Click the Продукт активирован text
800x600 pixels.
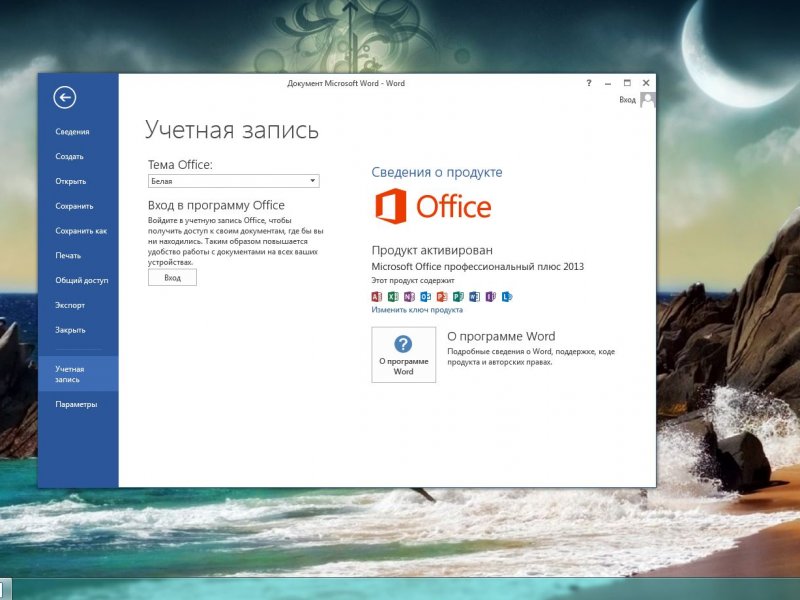pos(432,250)
